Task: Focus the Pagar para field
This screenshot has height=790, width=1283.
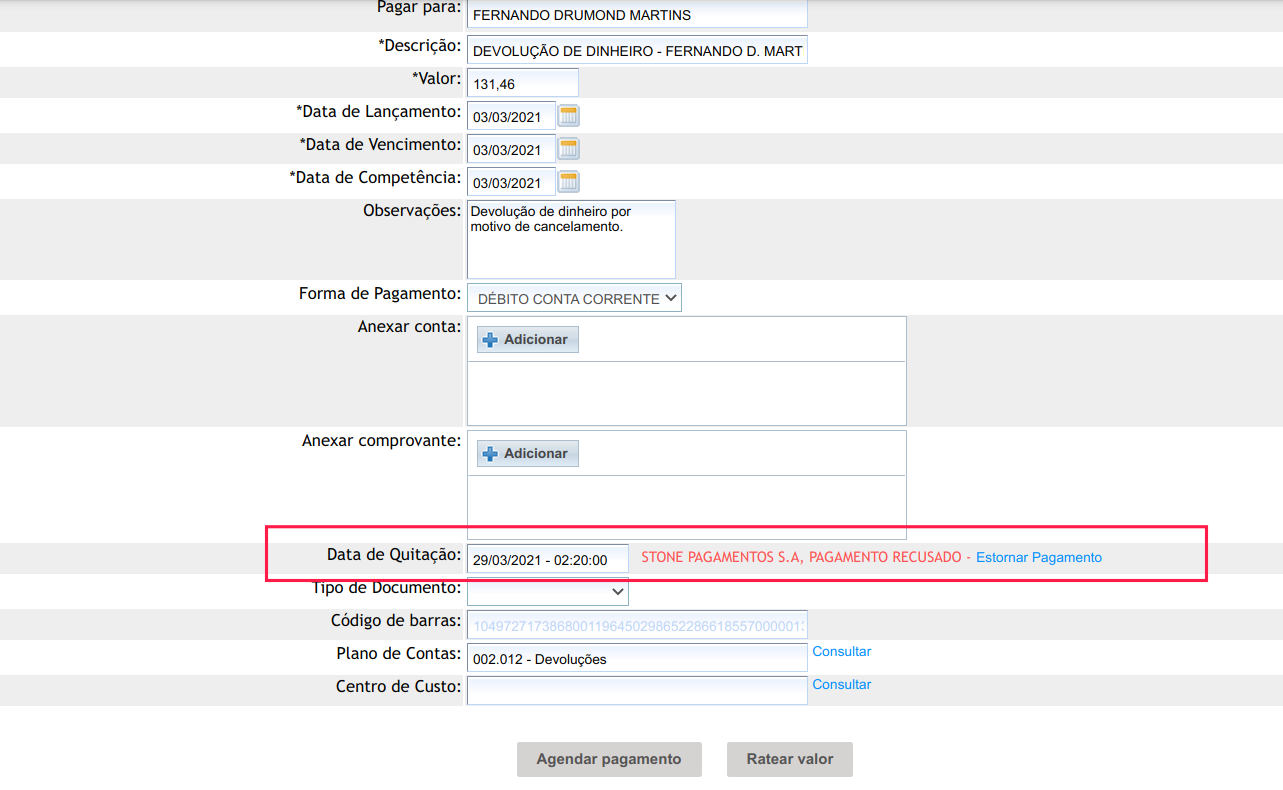Action: (636, 15)
